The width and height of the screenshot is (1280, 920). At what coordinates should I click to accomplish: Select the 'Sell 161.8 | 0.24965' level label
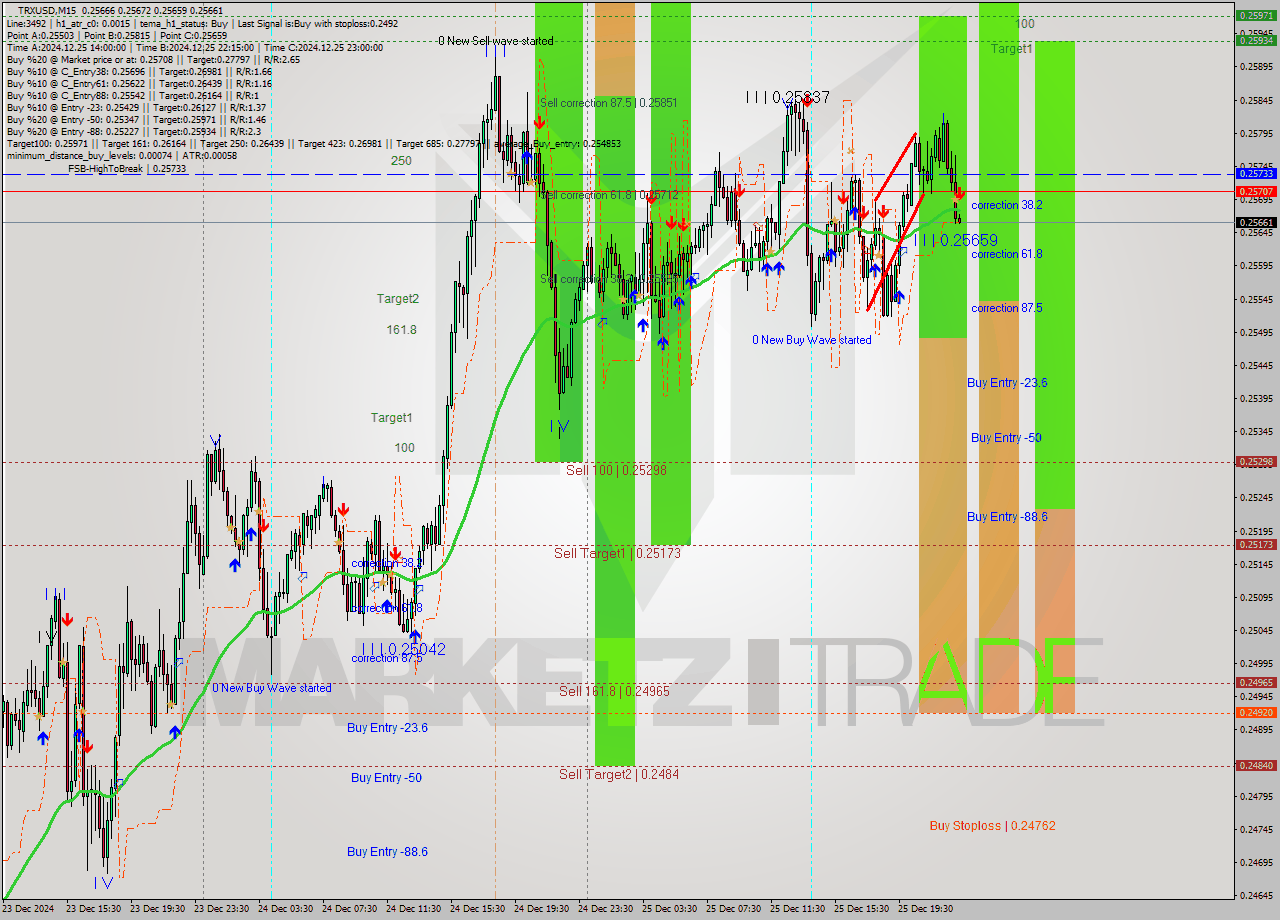point(614,691)
